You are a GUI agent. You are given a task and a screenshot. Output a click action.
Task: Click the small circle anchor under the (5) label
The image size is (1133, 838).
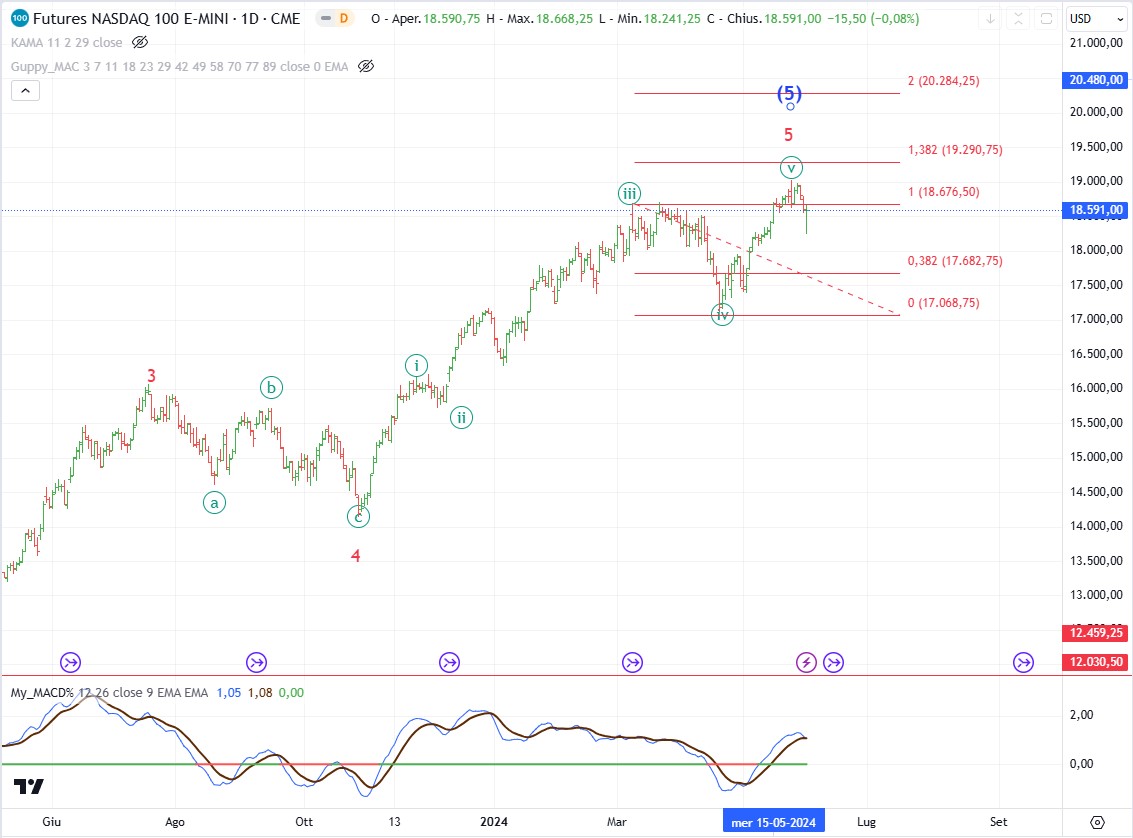(x=790, y=107)
